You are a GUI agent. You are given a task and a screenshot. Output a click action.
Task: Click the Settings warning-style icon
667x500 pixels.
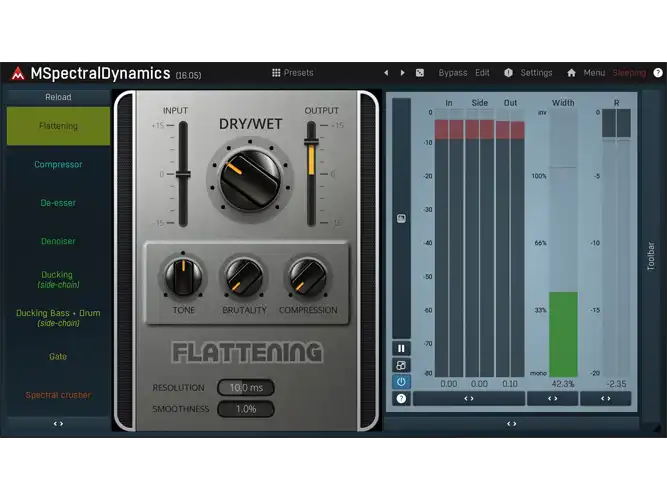(x=508, y=73)
